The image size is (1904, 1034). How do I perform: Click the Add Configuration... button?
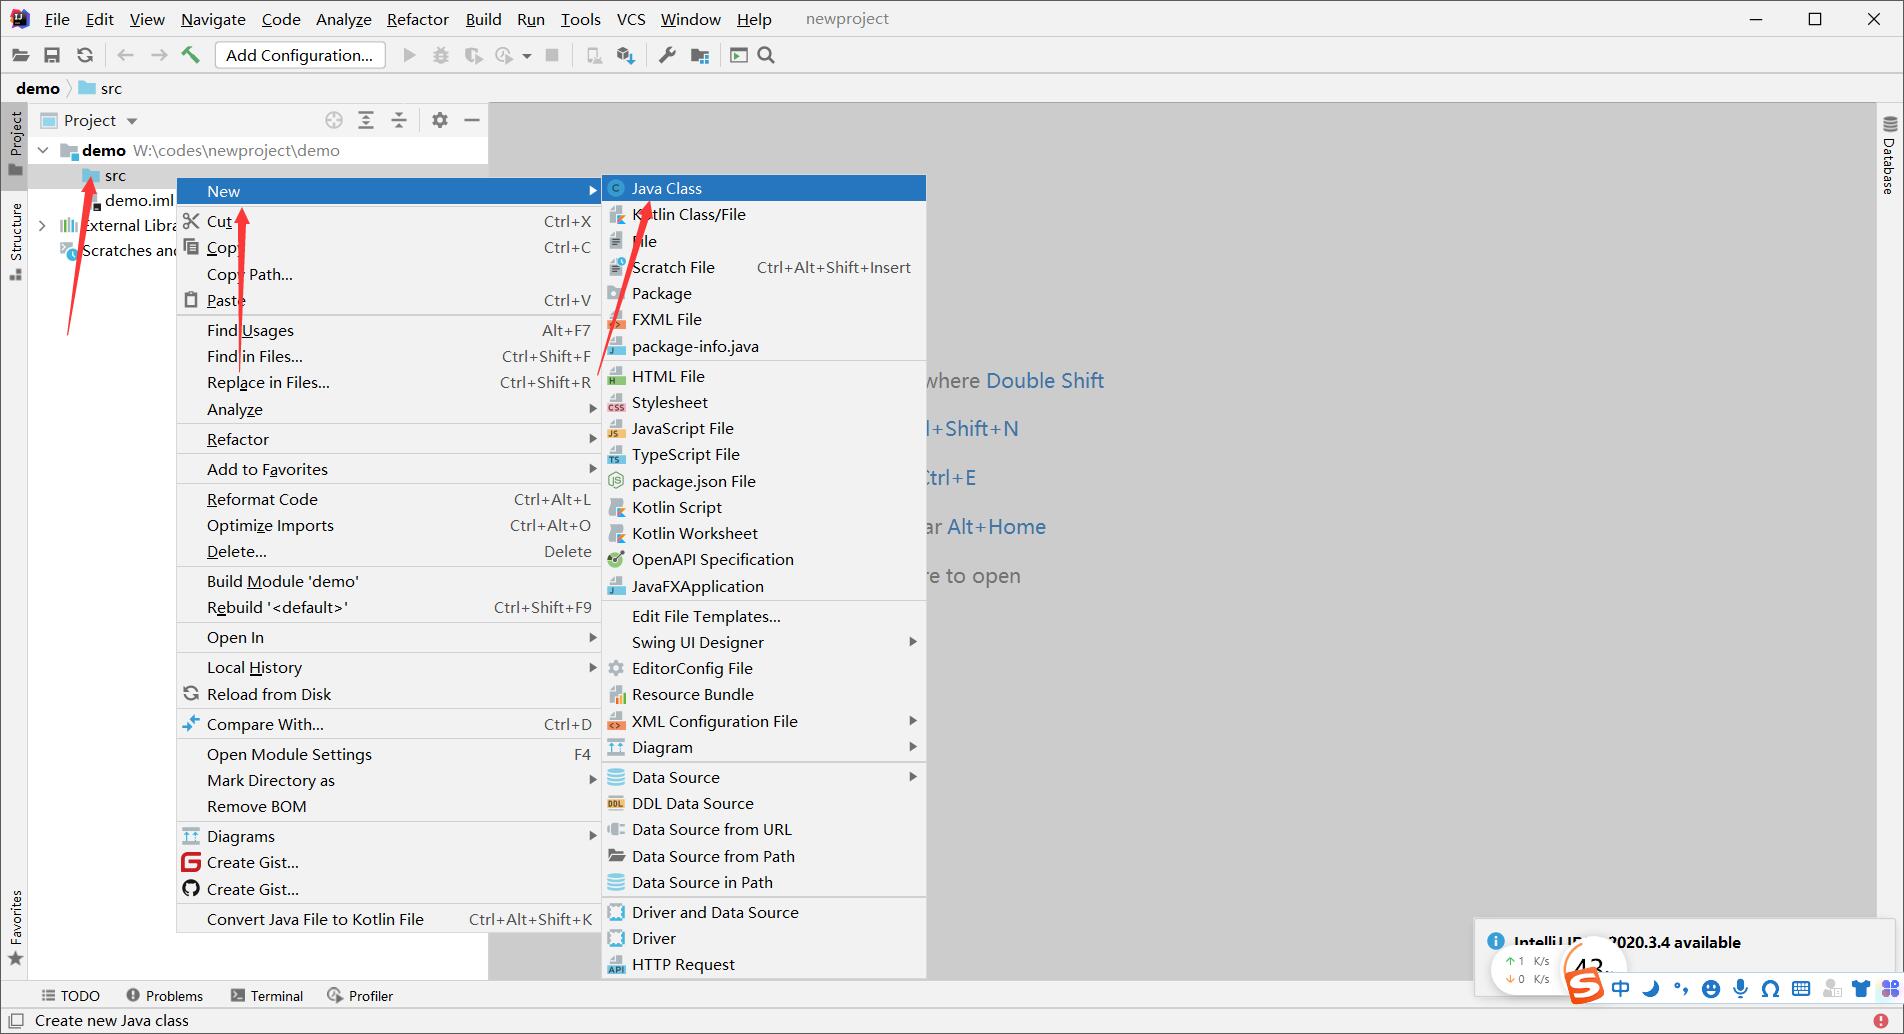[300, 55]
